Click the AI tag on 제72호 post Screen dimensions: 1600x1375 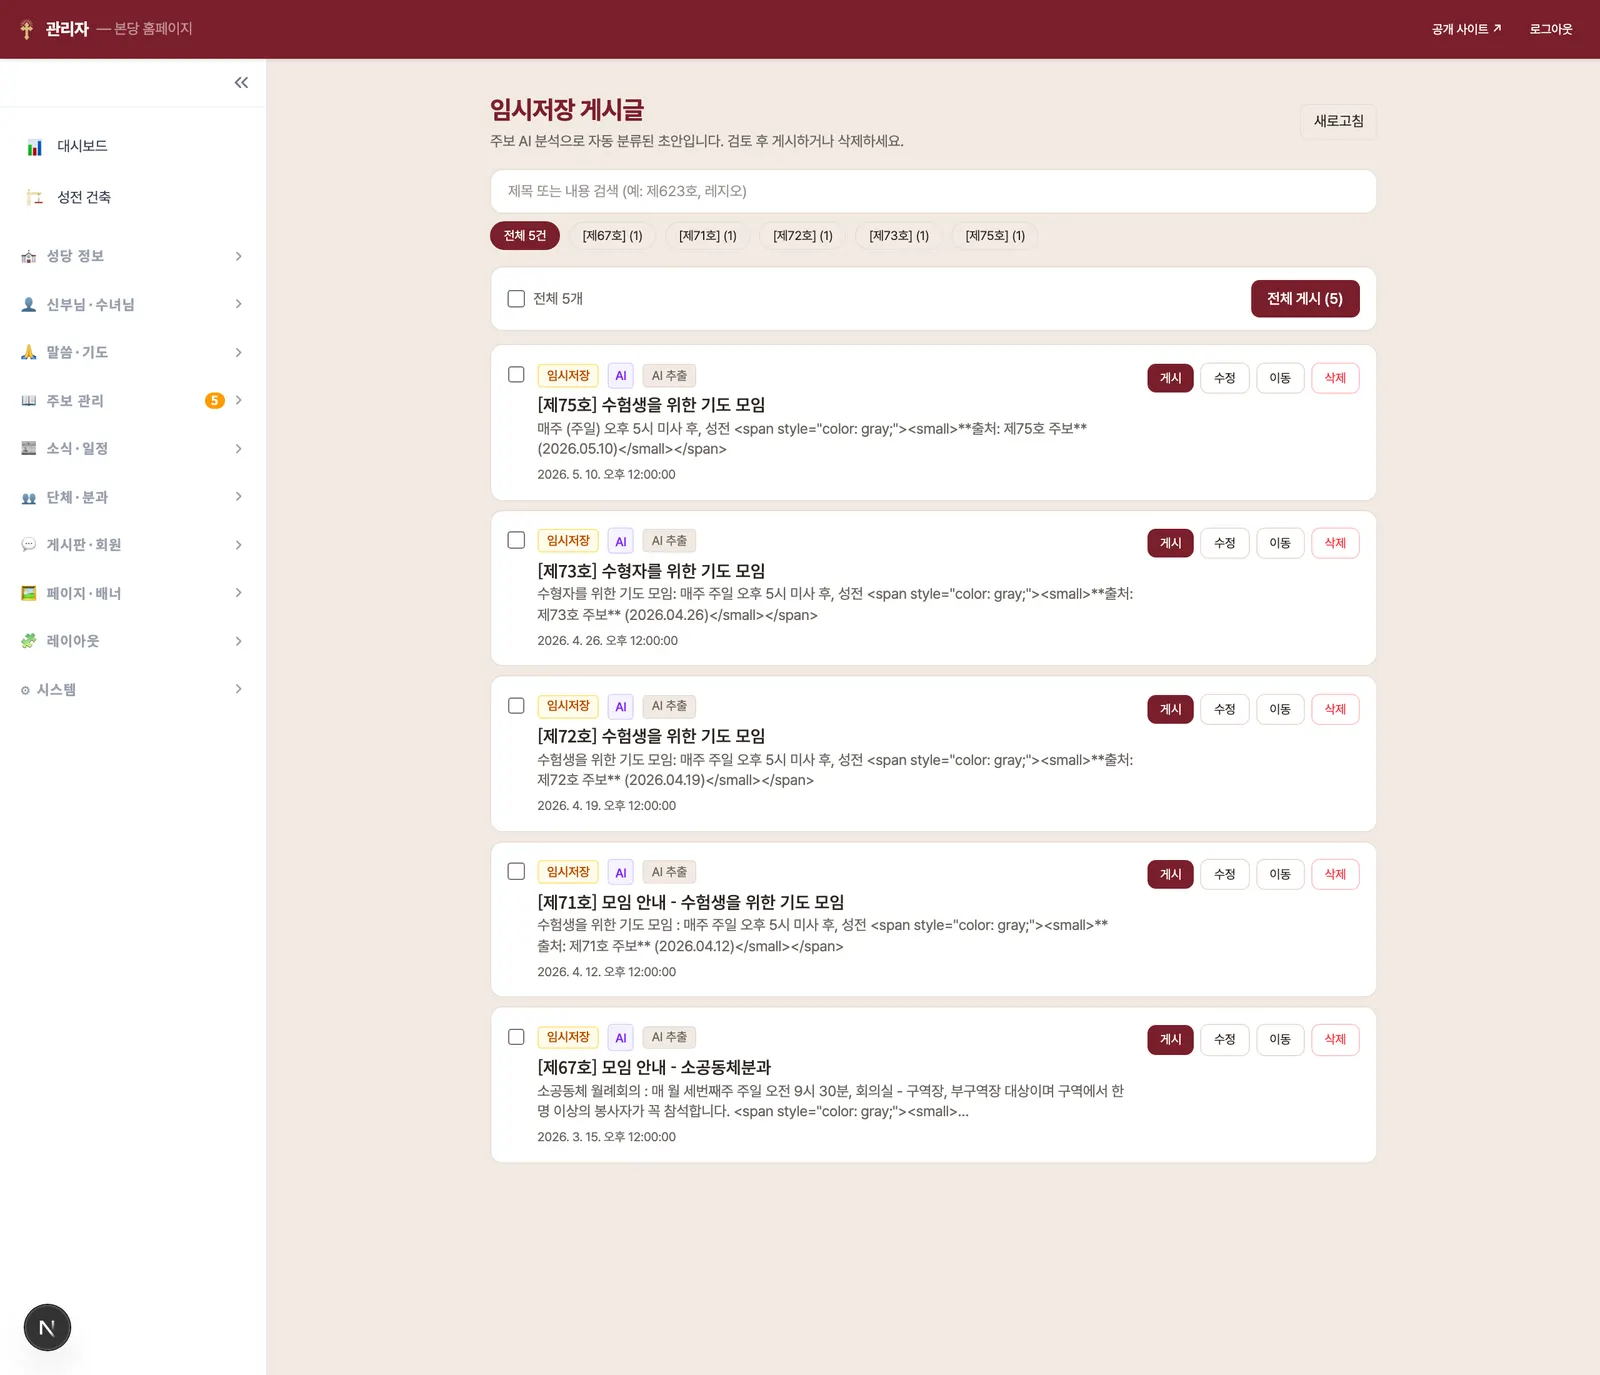pos(621,707)
